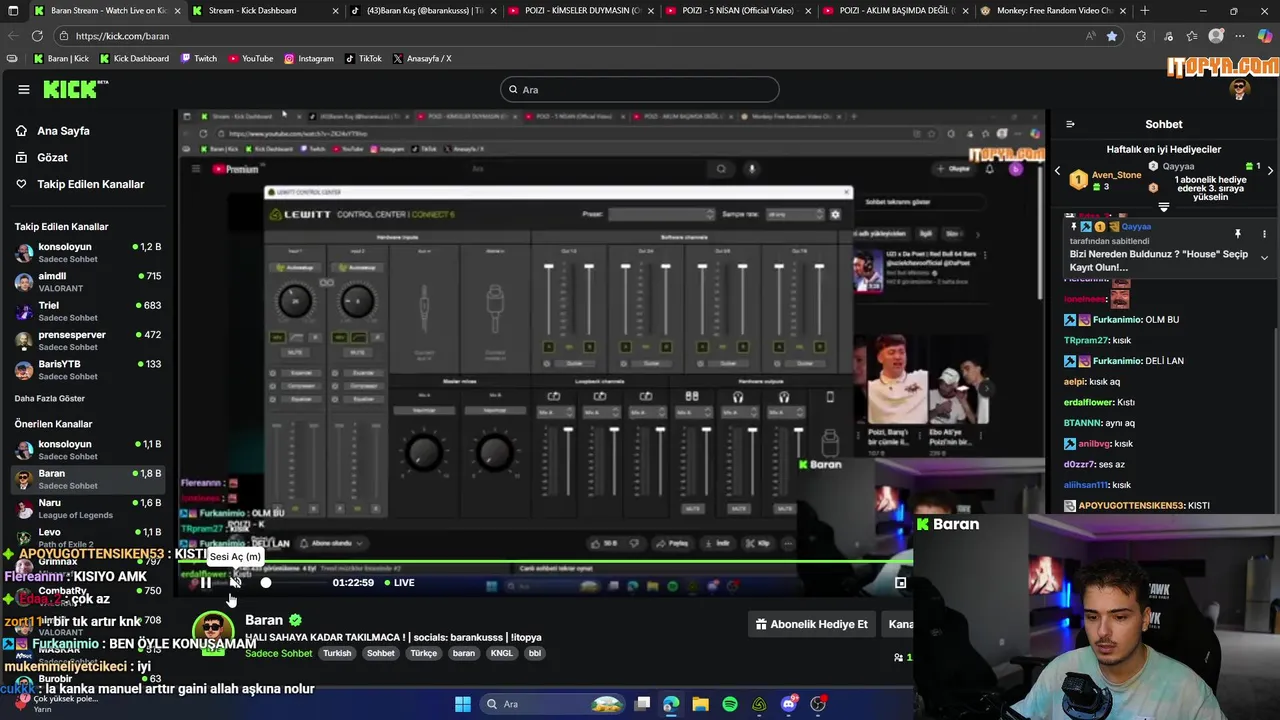Expand the pinned message chevron
Viewport: 1280px width, 720px height.
pos(1264,257)
